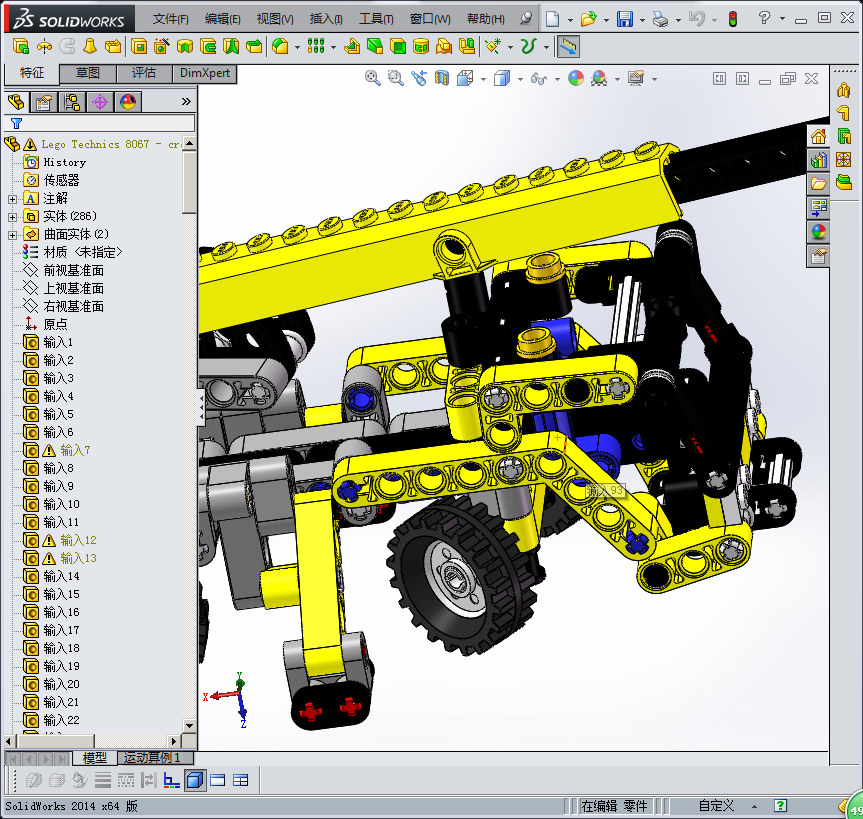Viewport: 863px width, 819px height.
Task: Click the Previous View icon
Action: (x=419, y=79)
